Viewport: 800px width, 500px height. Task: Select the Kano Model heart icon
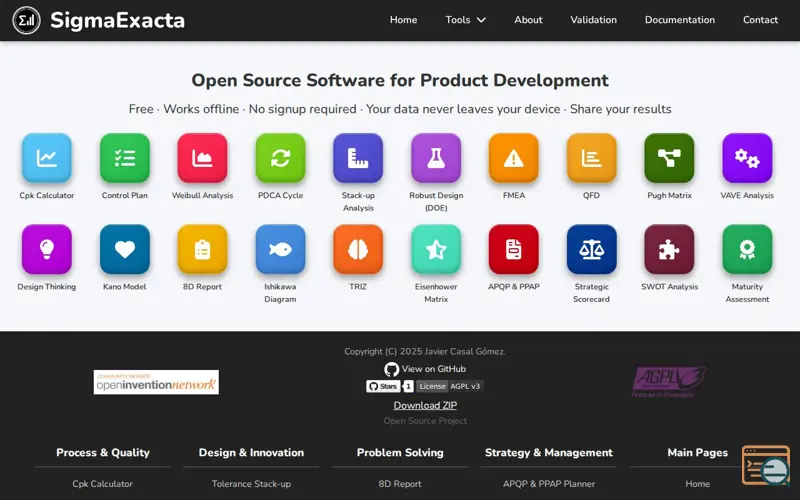click(124, 249)
